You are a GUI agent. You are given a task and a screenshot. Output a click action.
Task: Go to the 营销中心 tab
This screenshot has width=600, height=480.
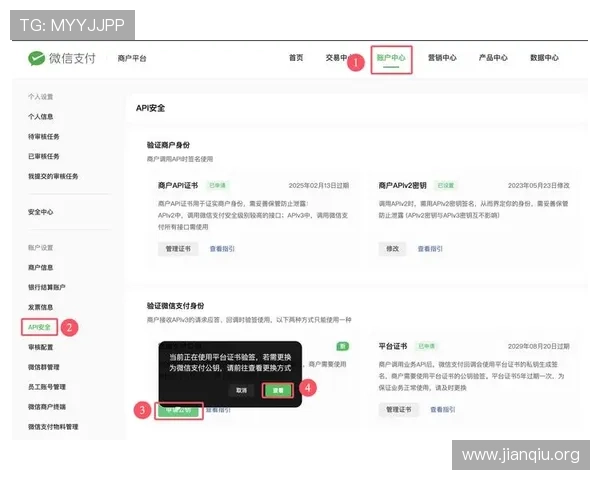click(x=442, y=58)
